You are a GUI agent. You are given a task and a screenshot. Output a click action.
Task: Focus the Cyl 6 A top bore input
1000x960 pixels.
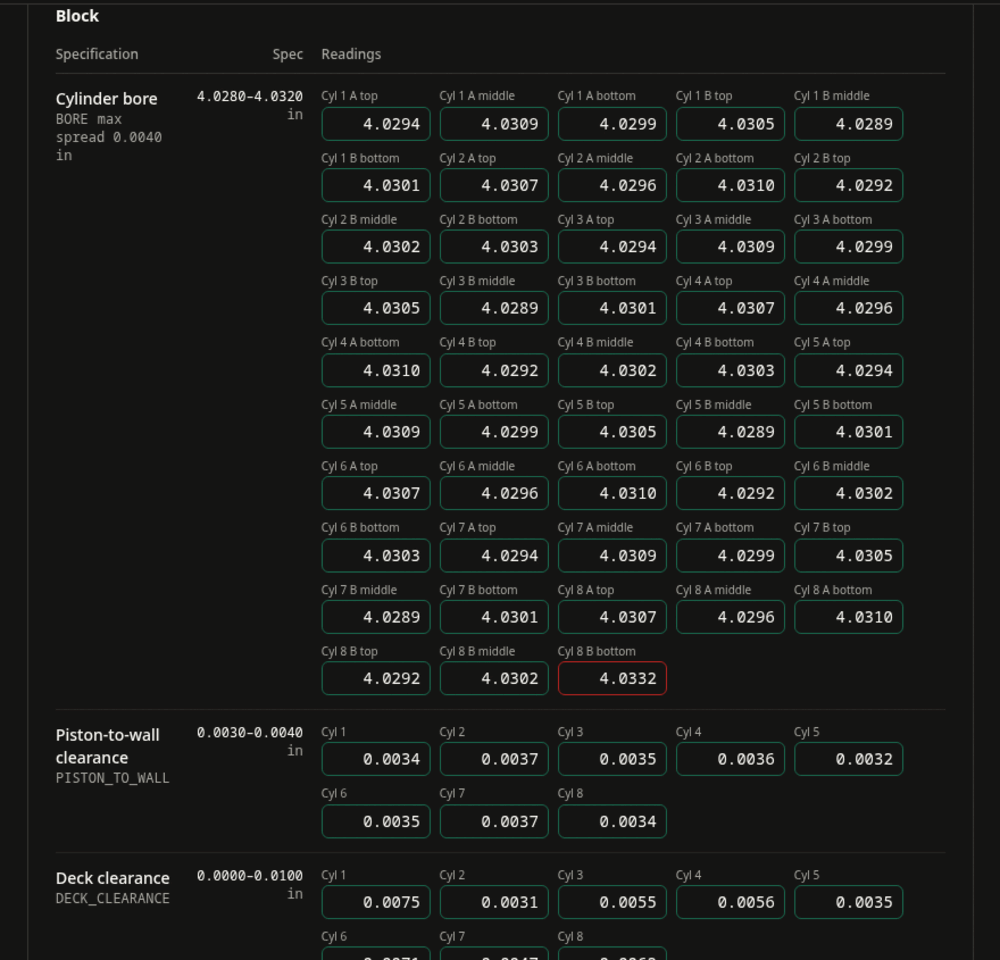tap(376, 493)
